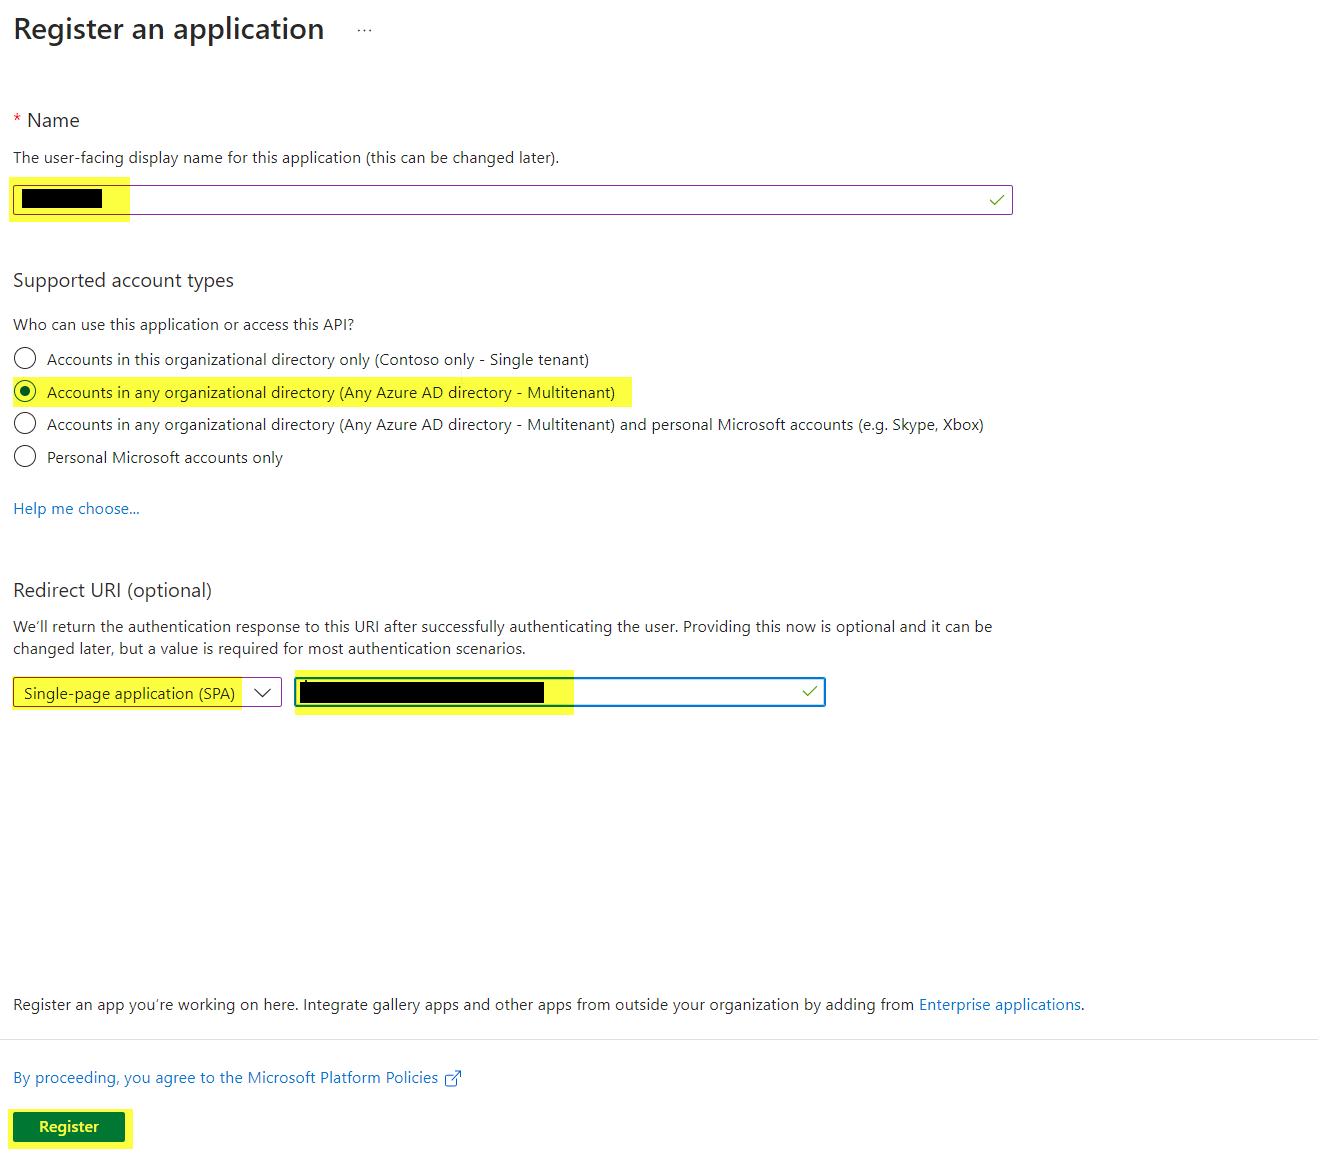The image size is (1318, 1157).
Task: Click the Redirect URI input field
Action: tap(560, 692)
